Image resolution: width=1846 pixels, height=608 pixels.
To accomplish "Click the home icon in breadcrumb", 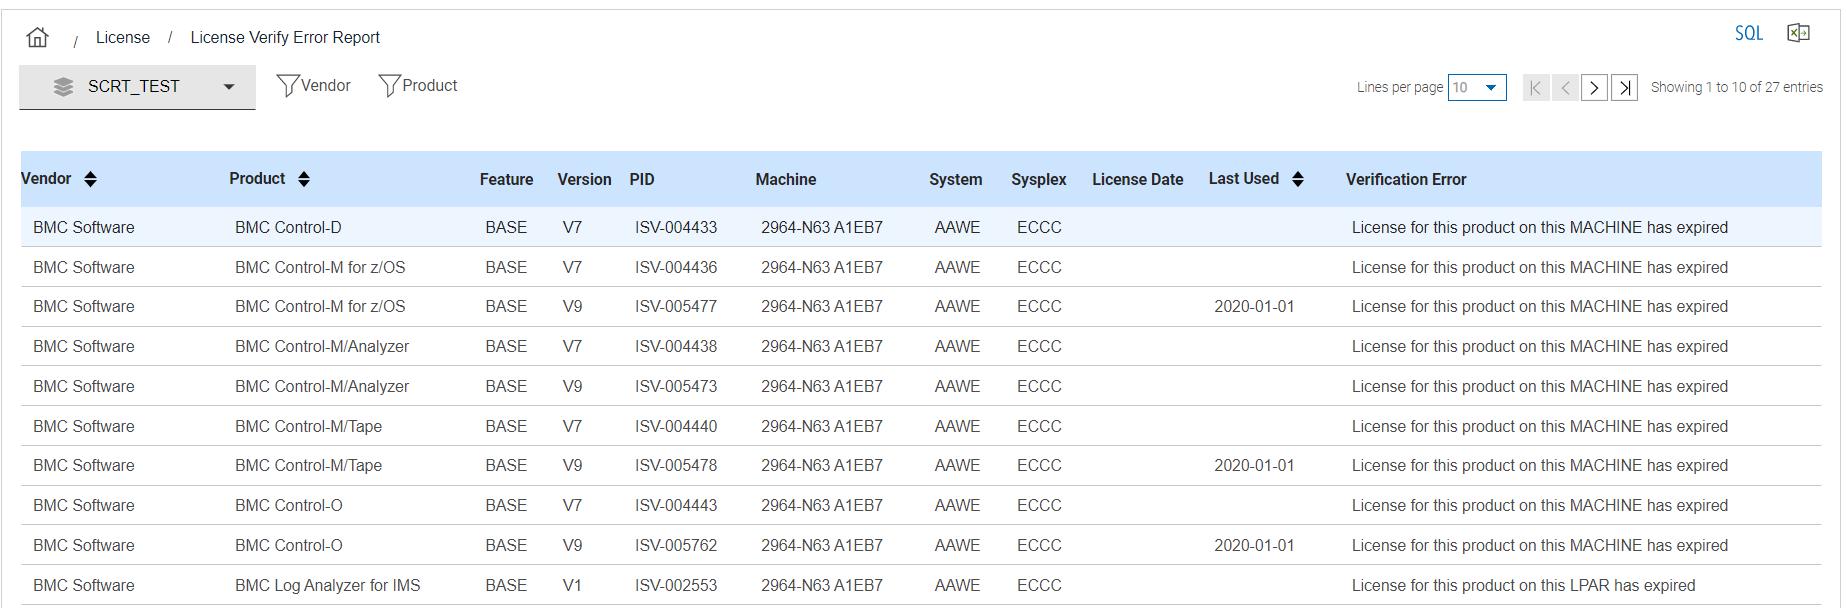I will coord(38,38).
